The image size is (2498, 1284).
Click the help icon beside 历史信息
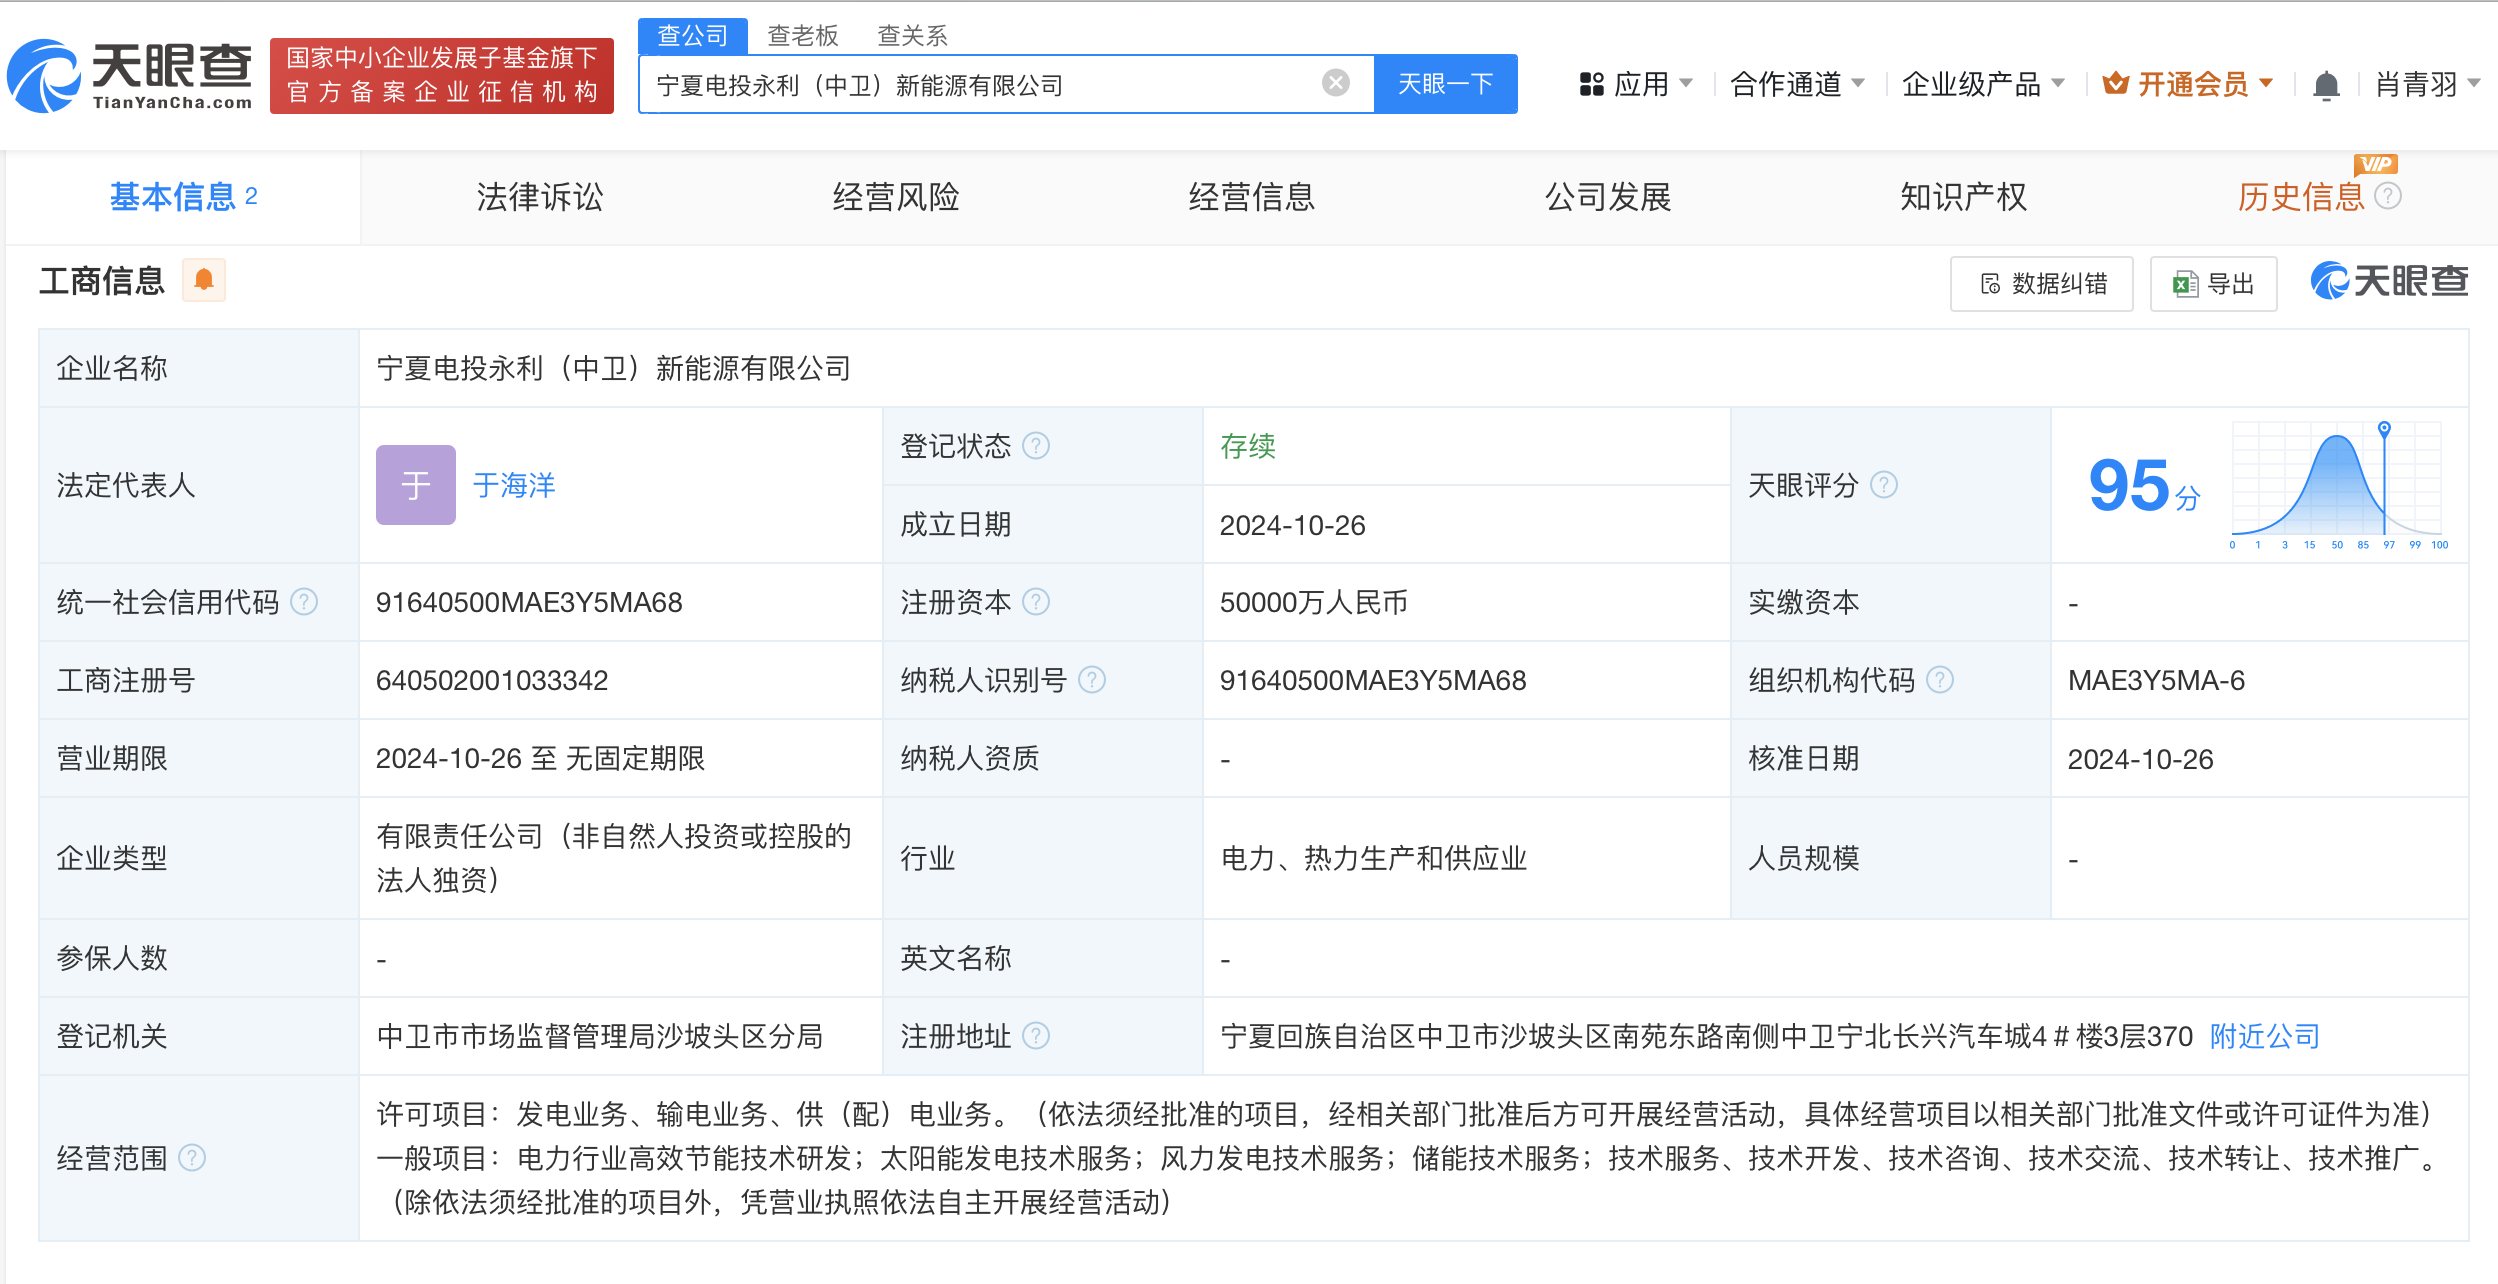[x=2388, y=196]
